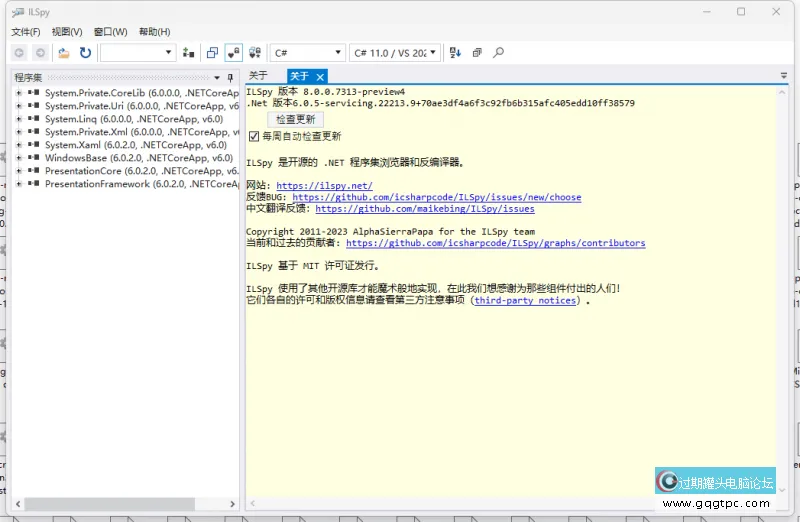Open the document tab list dropdown arrow

click(784, 76)
